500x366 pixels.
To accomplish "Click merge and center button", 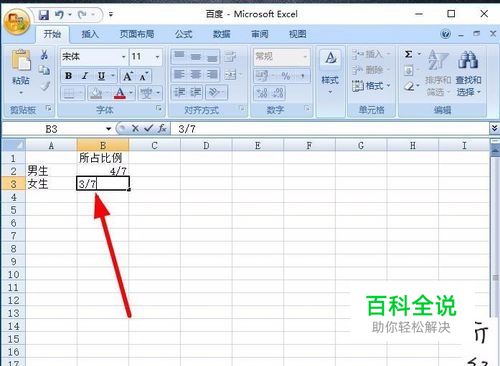I will coord(230,74).
